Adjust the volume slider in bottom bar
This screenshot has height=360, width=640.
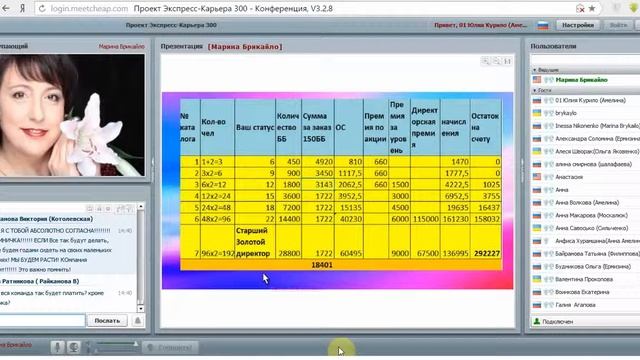click(116, 345)
